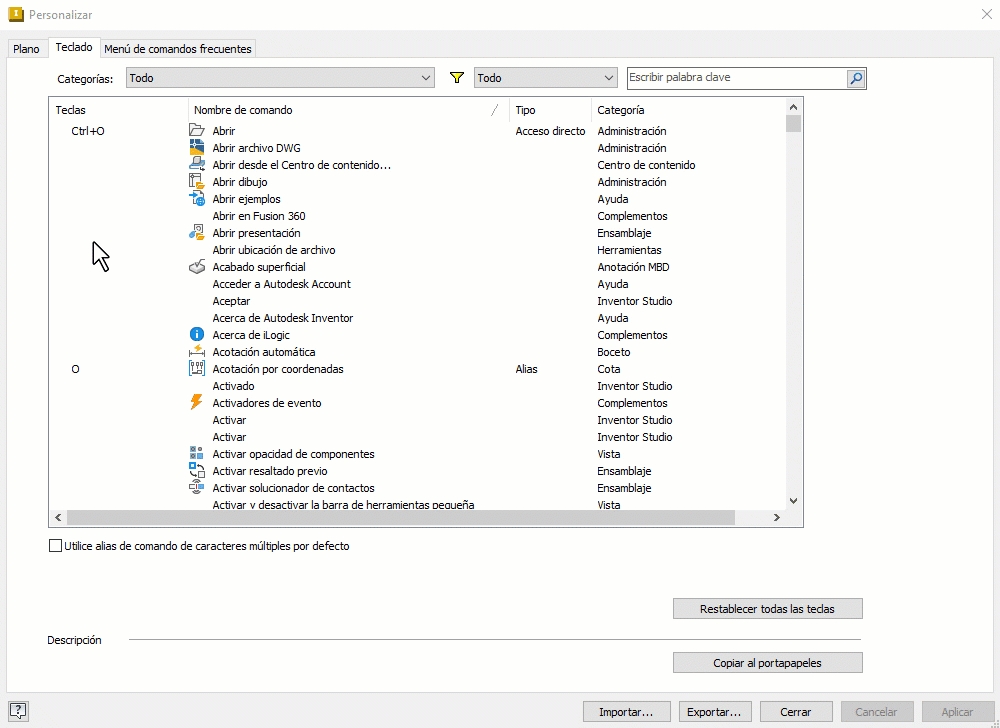Click the Importar button
Viewport: 1000px width, 728px height.
[x=626, y=712]
